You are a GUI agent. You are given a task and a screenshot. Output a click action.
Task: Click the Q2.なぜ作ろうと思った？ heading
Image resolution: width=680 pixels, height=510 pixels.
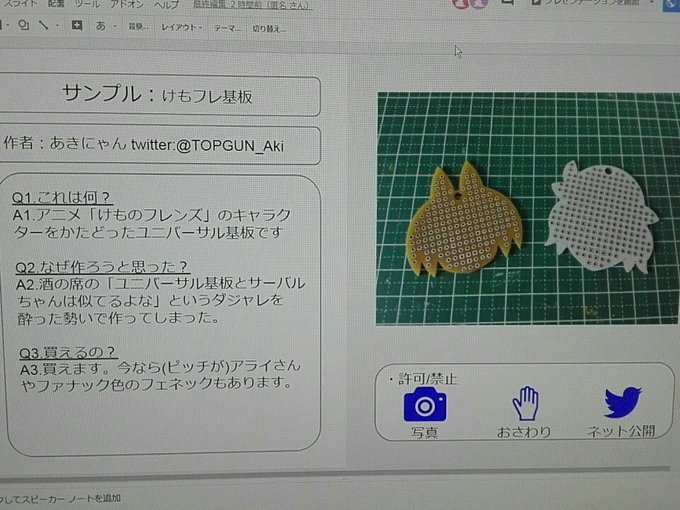[102, 266]
